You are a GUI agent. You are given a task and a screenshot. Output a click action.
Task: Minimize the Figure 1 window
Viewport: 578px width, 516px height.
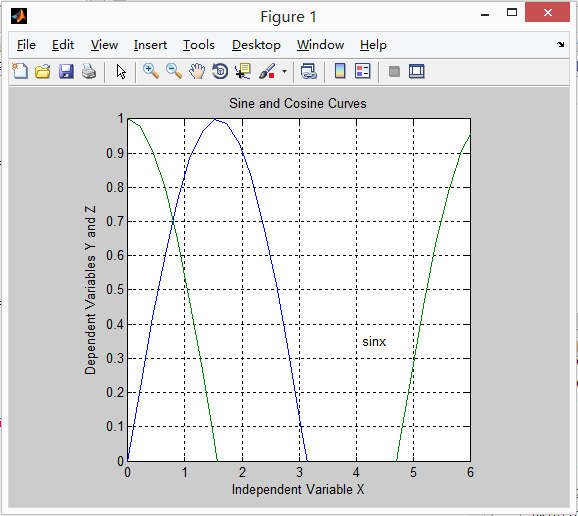[485, 14]
